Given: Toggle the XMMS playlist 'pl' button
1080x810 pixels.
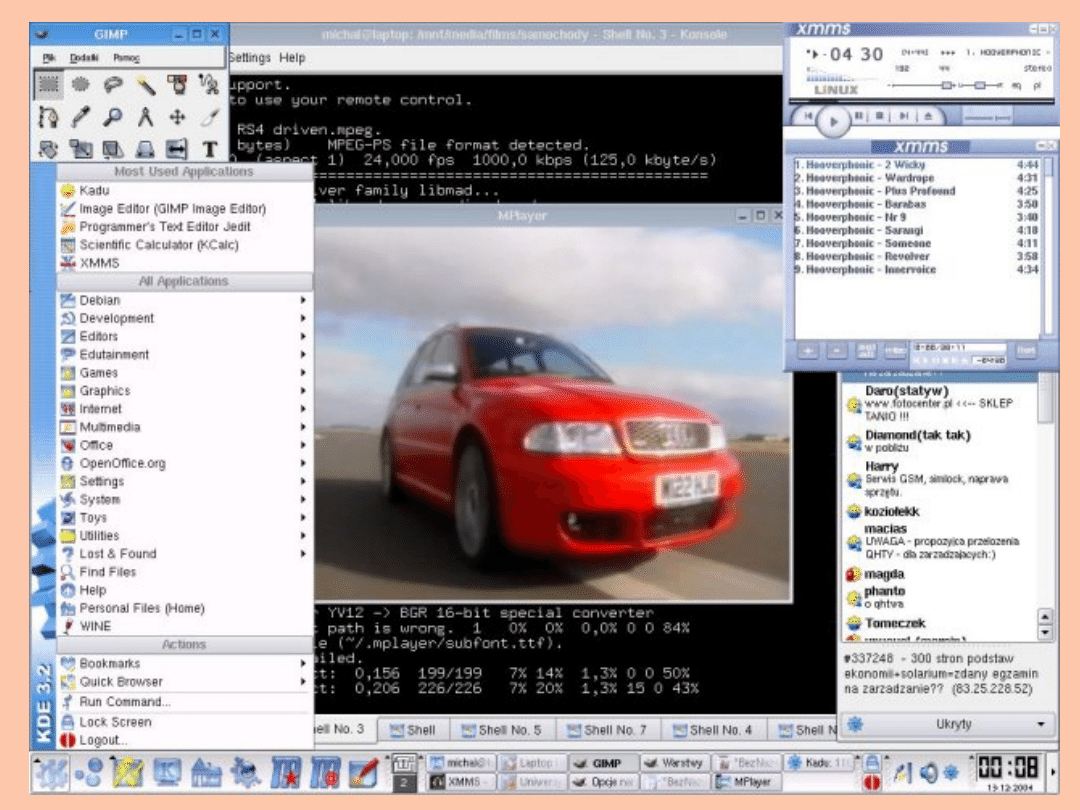Looking at the screenshot, I should (1037, 85).
